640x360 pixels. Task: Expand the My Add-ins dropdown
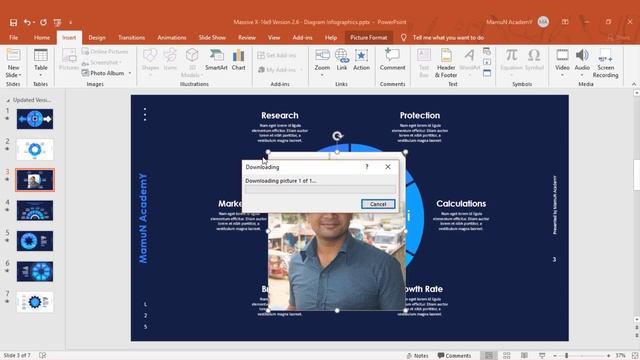tap(301, 70)
